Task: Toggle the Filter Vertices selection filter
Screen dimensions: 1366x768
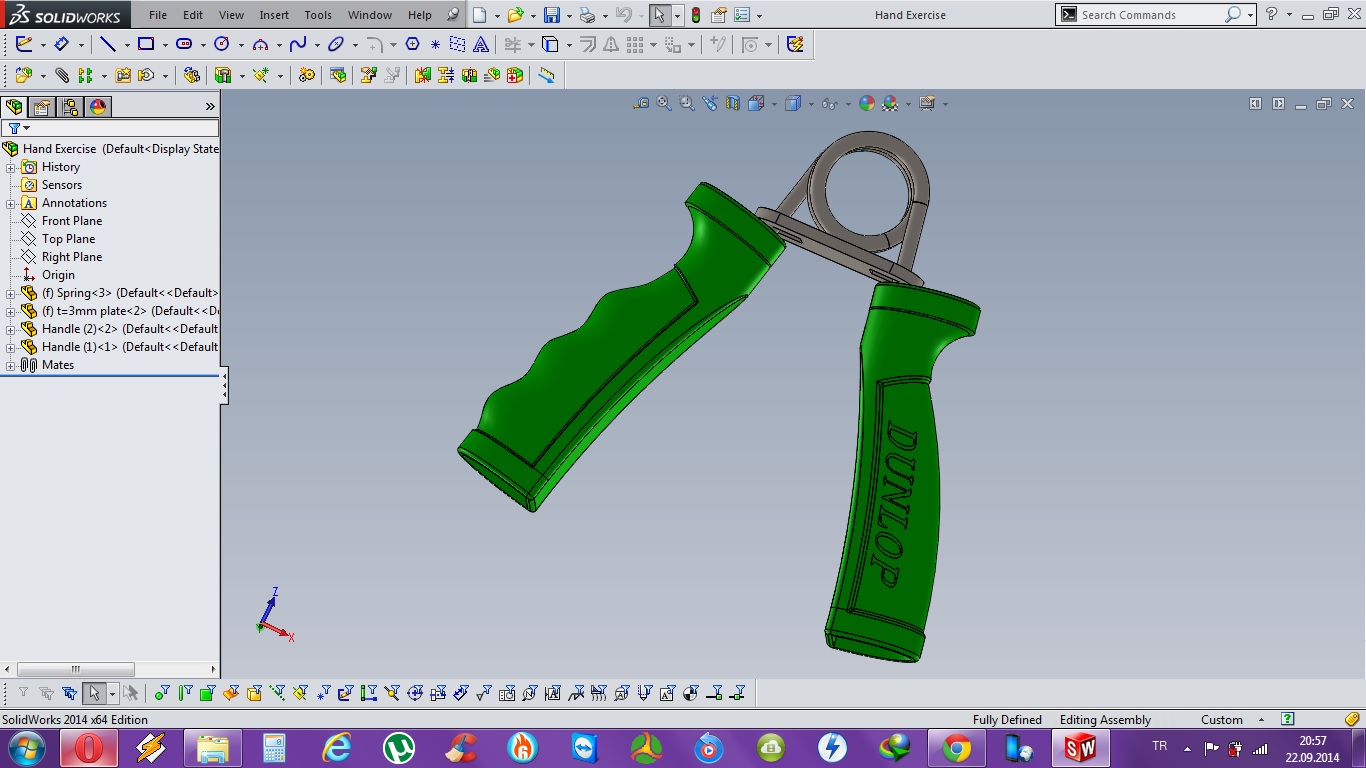Action: 162,692
